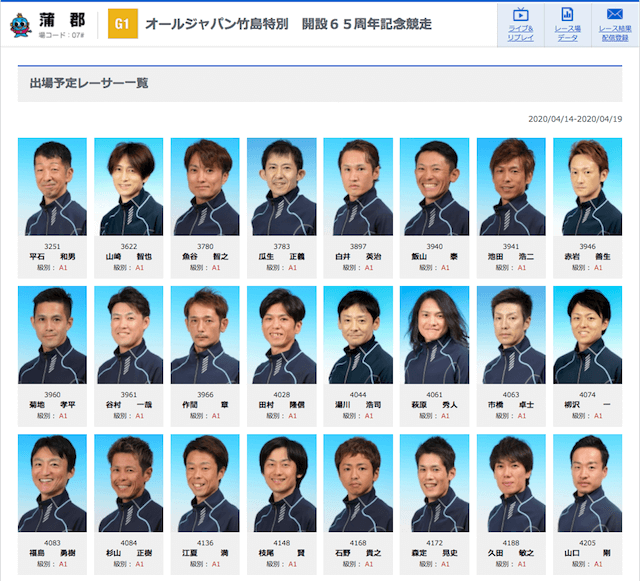Open photo of racer 3960

52,335
